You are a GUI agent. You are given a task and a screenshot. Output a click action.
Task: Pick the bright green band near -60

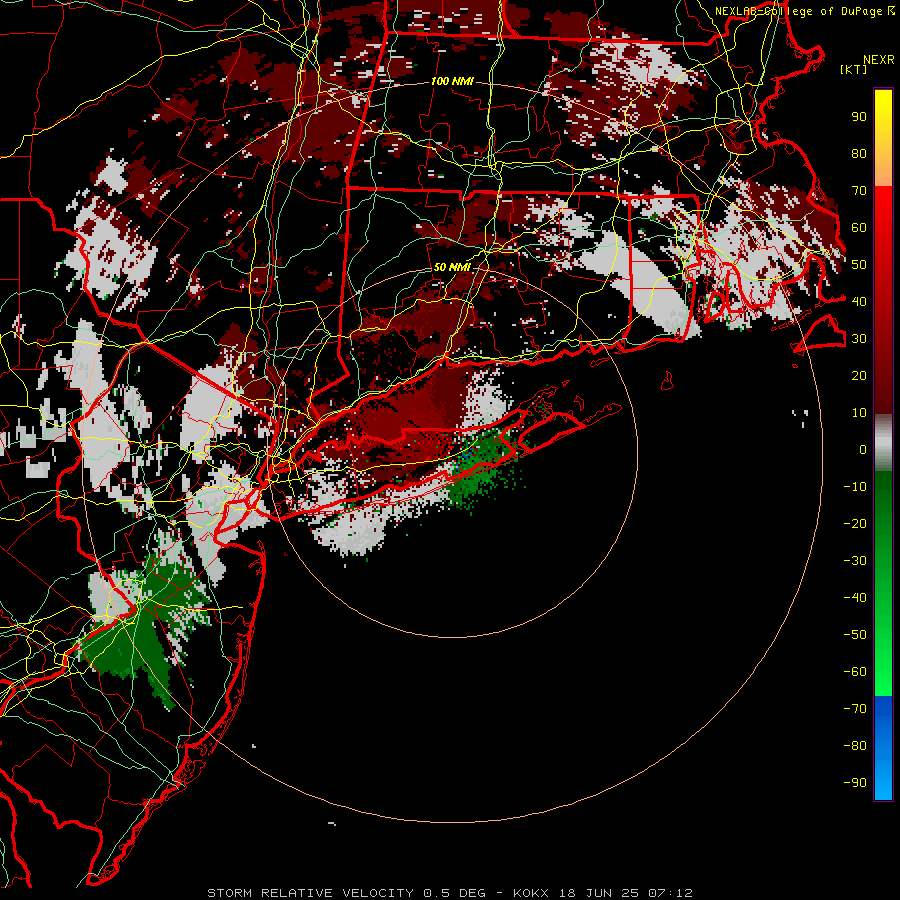(x=883, y=680)
